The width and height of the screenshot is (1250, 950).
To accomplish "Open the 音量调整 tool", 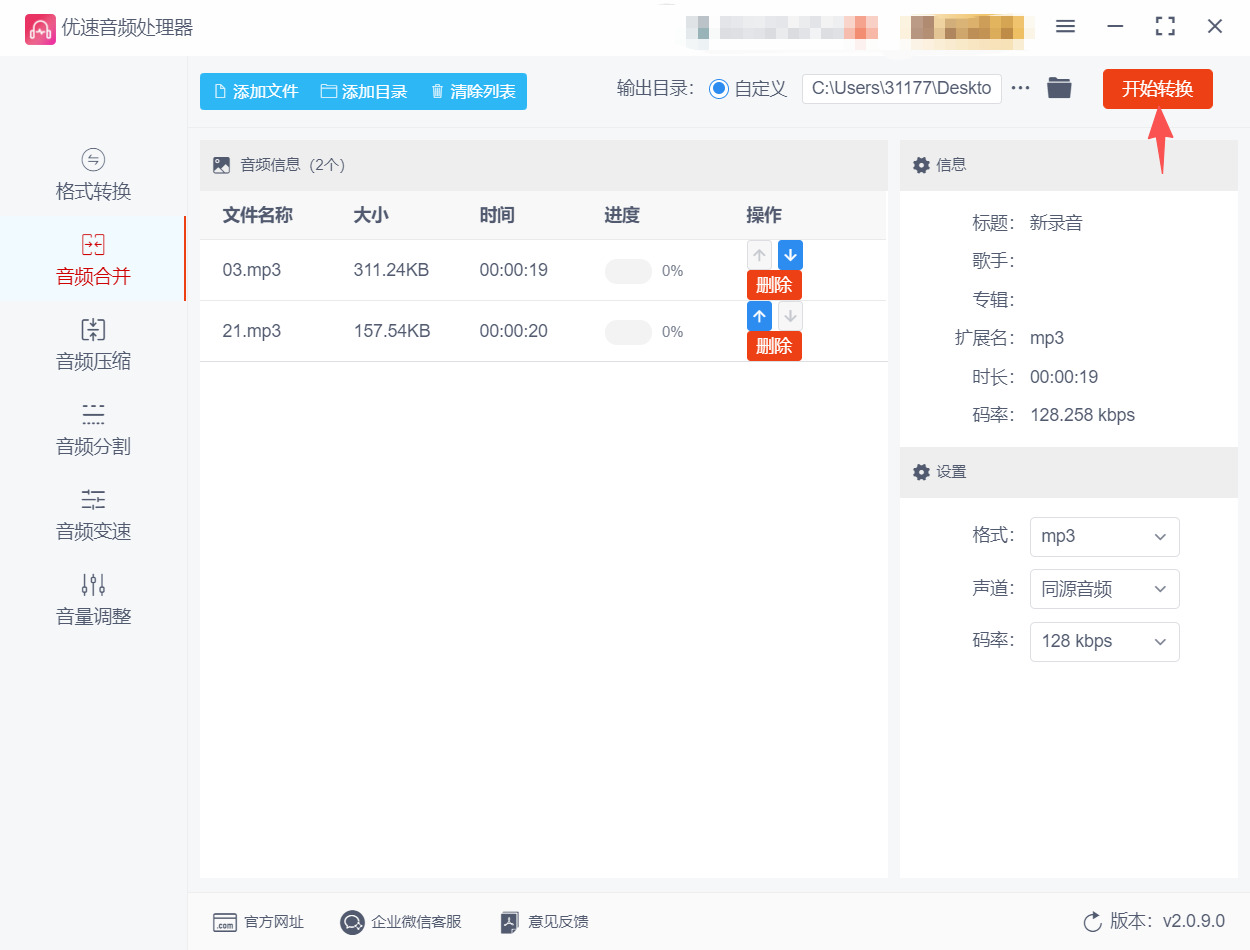I will [x=92, y=600].
